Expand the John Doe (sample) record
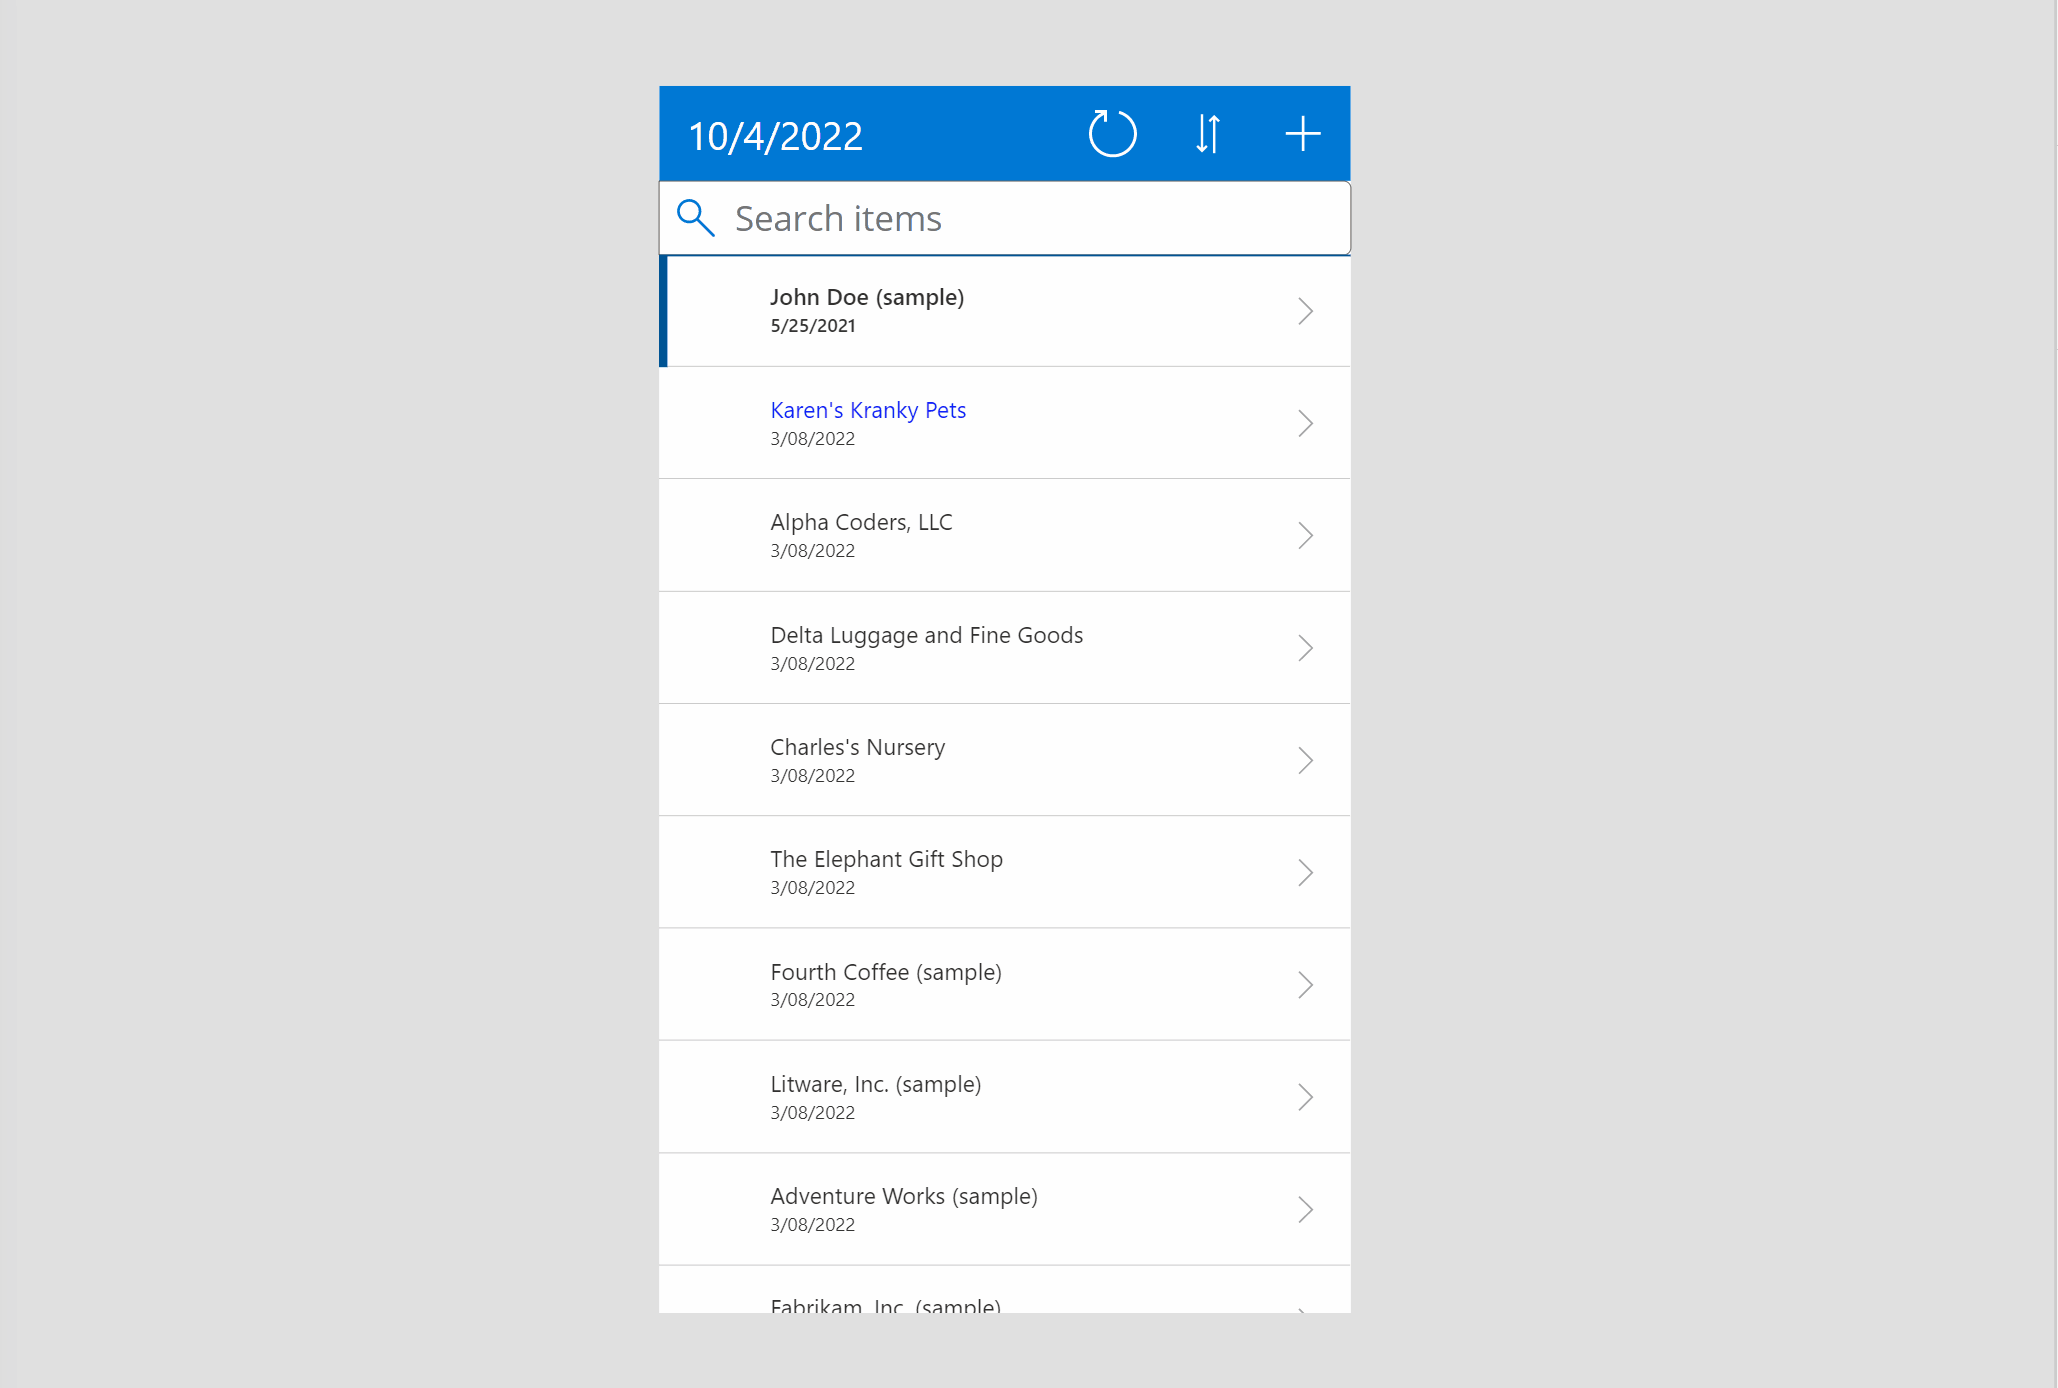The height and width of the screenshot is (1388, 2058). pos(1305,310)
